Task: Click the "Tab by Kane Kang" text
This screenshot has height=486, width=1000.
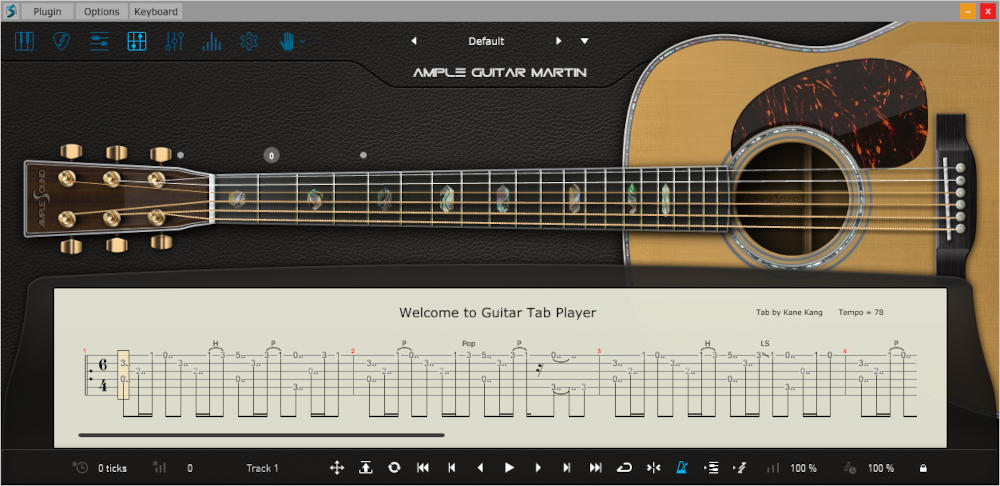Action: [x=789, y=313]
